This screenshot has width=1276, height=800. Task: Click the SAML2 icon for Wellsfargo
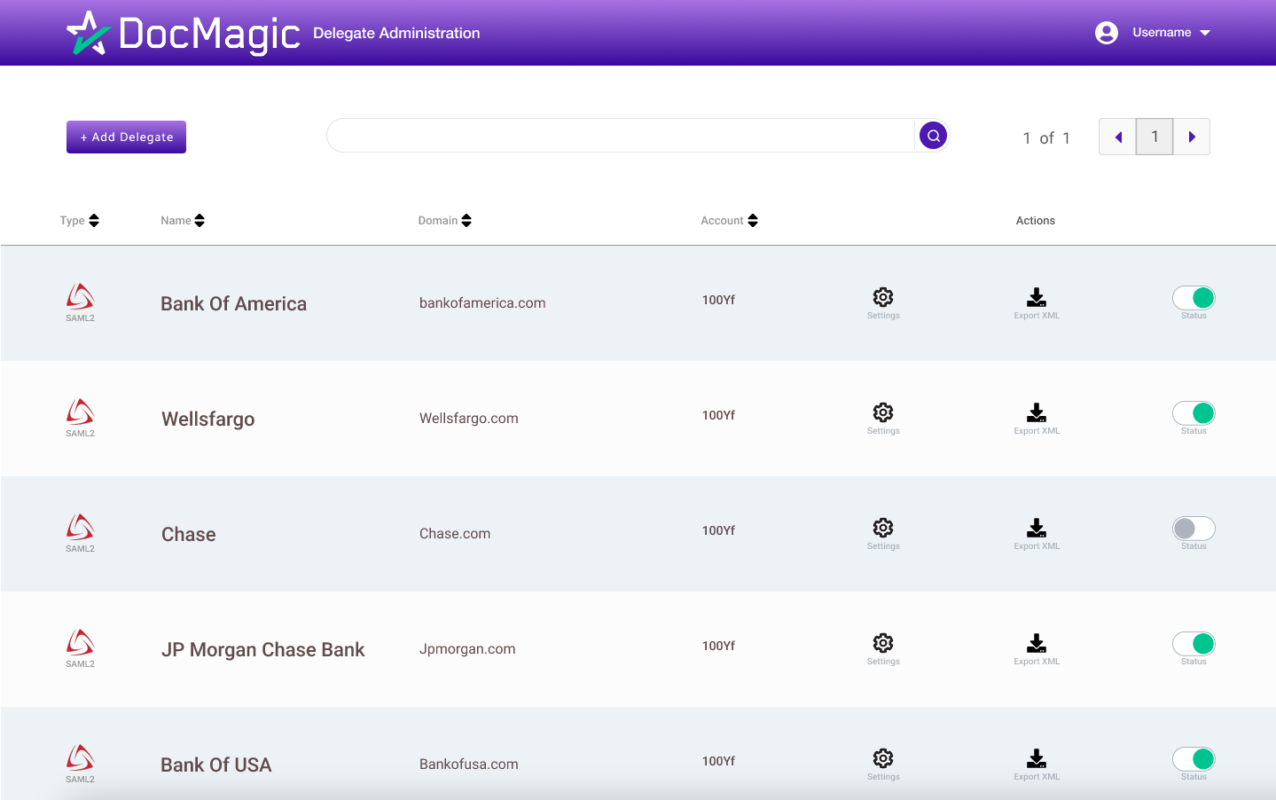(x=80, y=418)
